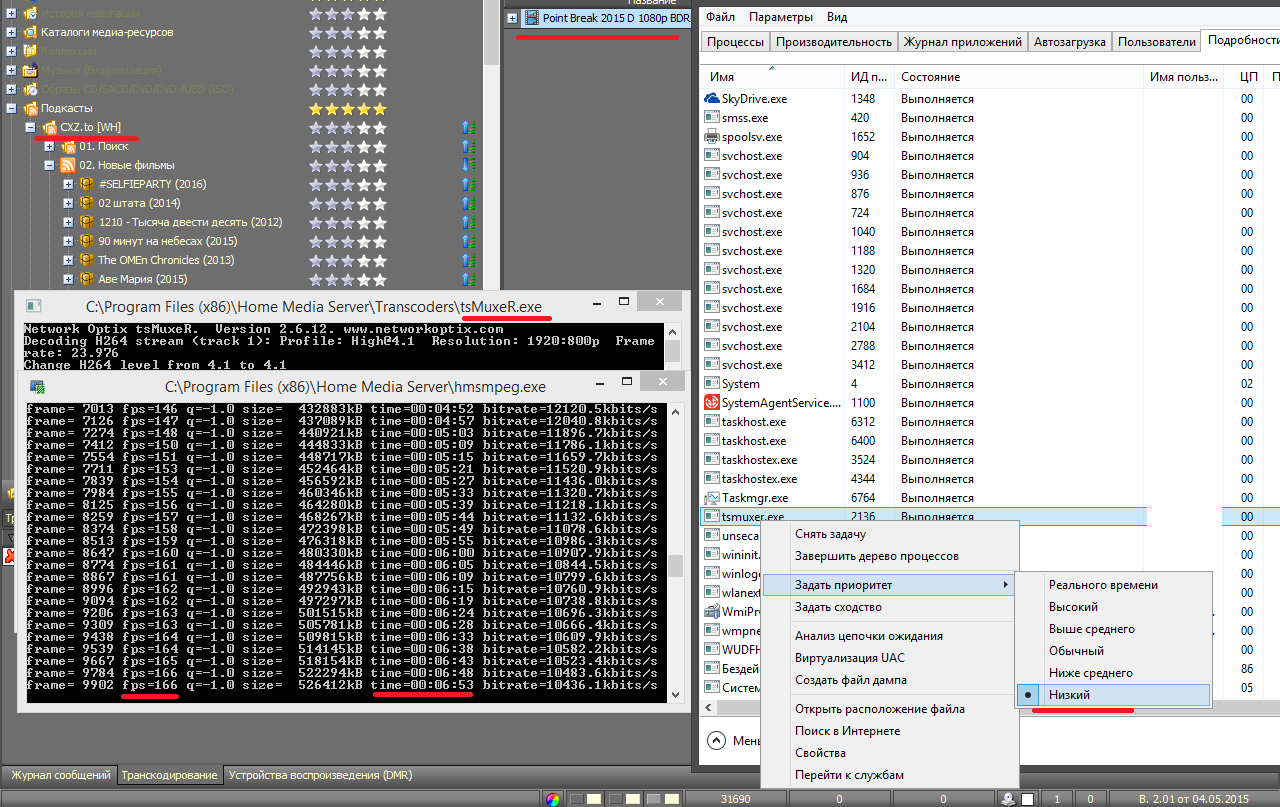Viewport: 1280px width, 807px height.
Task: Click Завершить дерево процессов
Action: tap(876, 556)
